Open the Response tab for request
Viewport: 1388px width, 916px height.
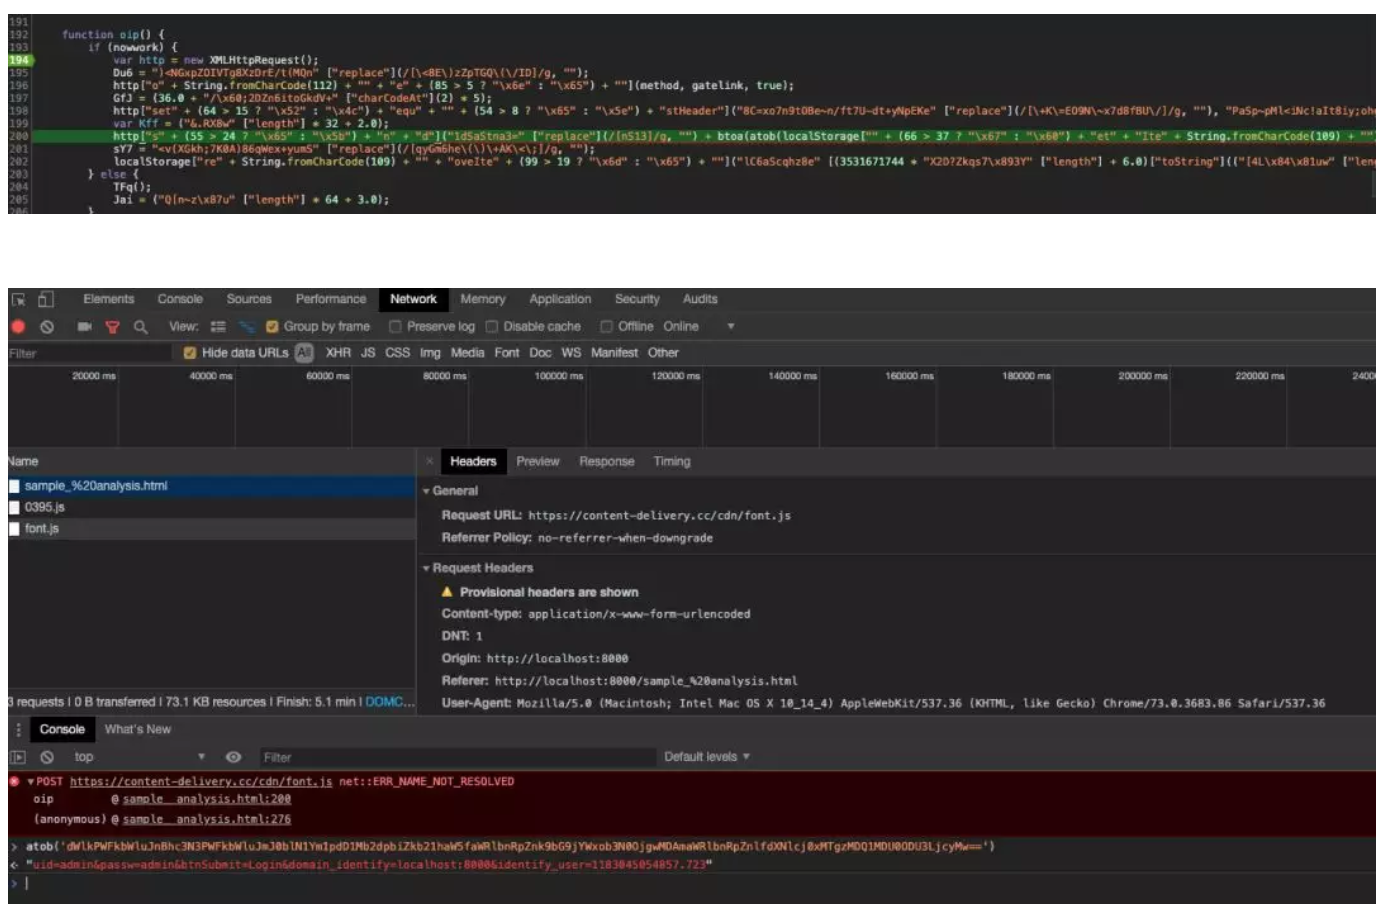pos(606,462)
